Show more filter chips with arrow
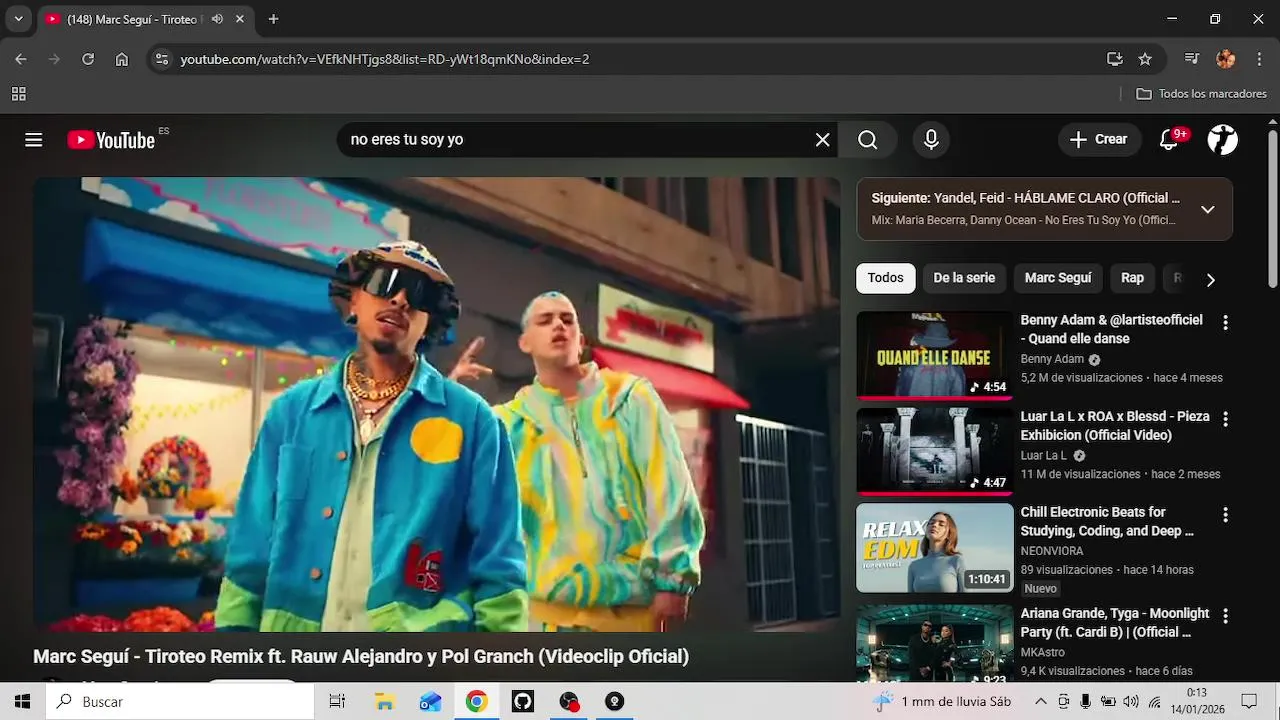The width and height of the screenshot is (1280, 720). tap(1210, 280)
